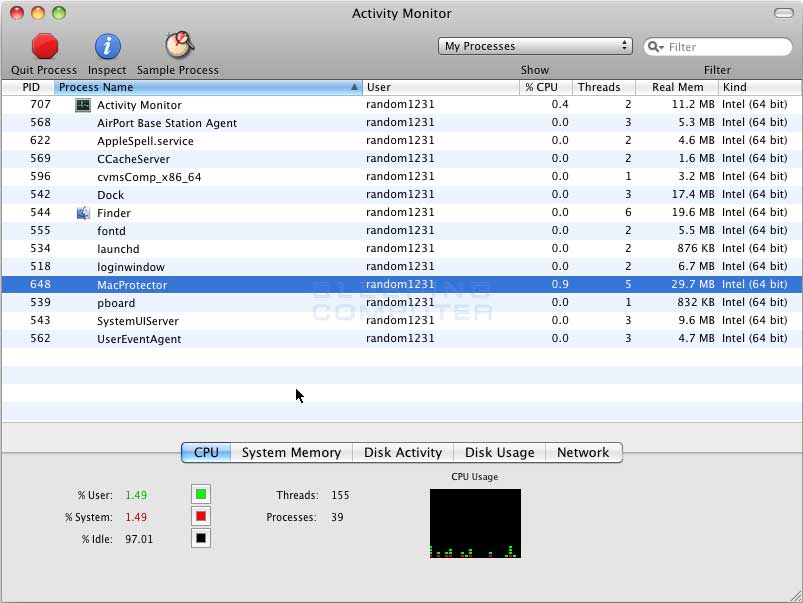Sort by the Real Mem column header
The height and width of the screenshot is (603, 803).
pos(677,87)
